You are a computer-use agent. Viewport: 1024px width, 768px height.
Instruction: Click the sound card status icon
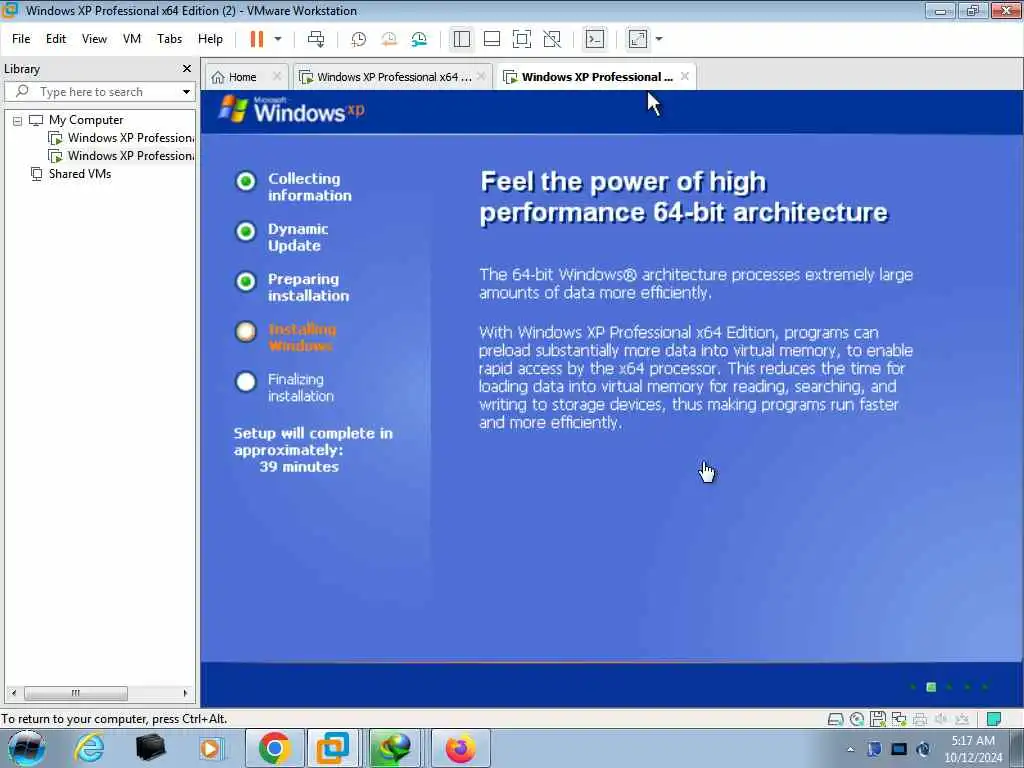tap(941, 720)
